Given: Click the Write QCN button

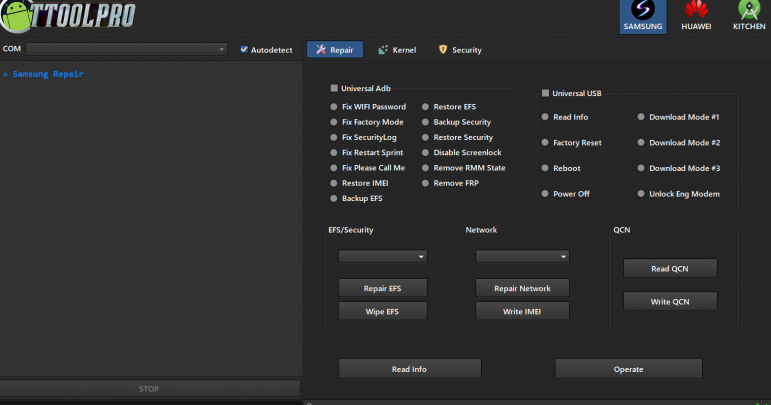Looking at the screenshot, I should point(670,301).
